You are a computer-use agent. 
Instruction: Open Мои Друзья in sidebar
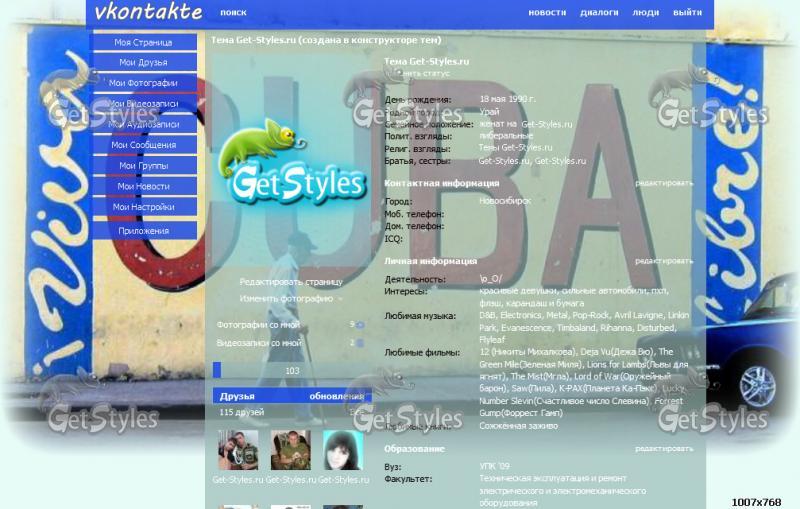coord(143,62)
